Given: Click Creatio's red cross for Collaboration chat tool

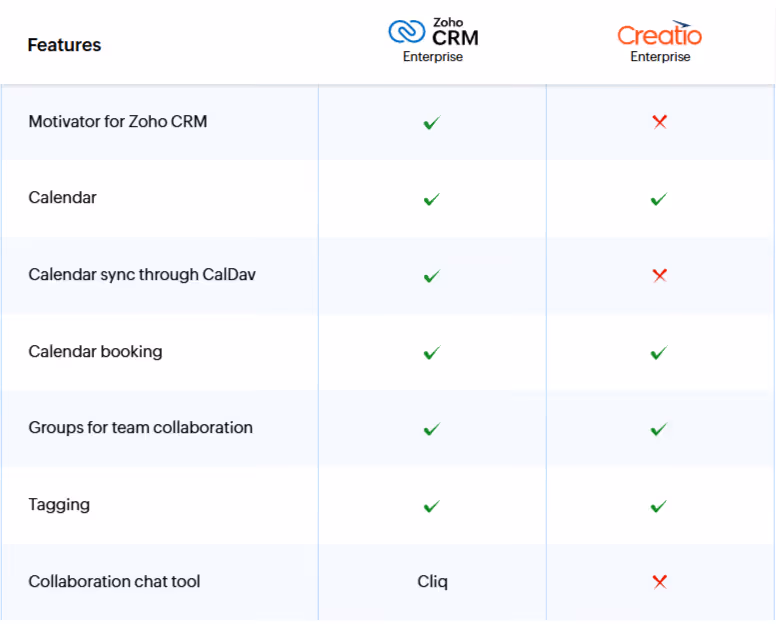Looking at the screenshot, I should pos(660,582).
